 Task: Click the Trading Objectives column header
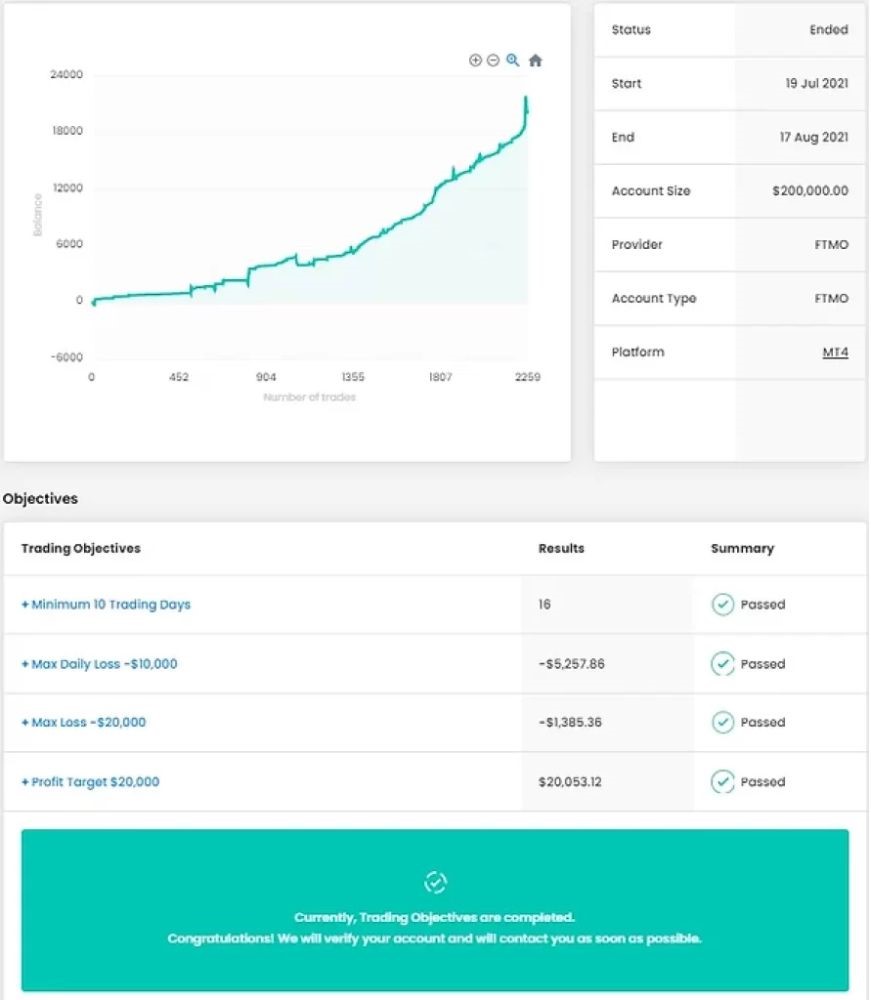[x=81, y=548]
